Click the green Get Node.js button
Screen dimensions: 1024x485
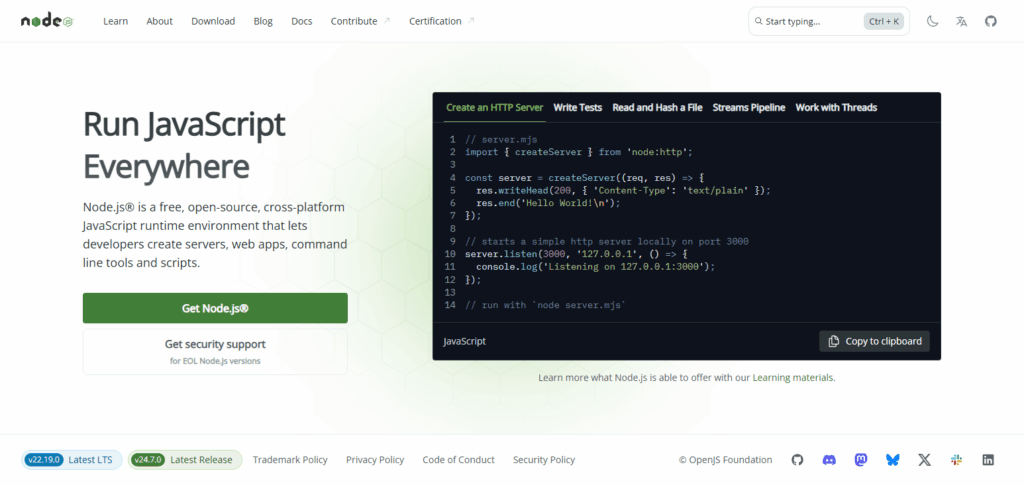(215, 308)
